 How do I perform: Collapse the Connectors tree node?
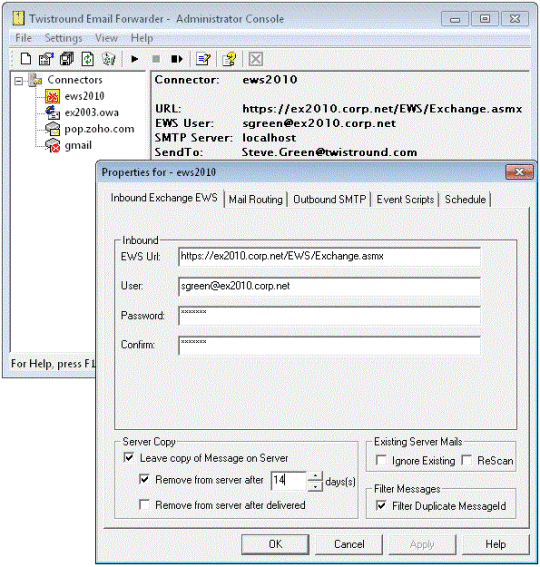point(19,81)
